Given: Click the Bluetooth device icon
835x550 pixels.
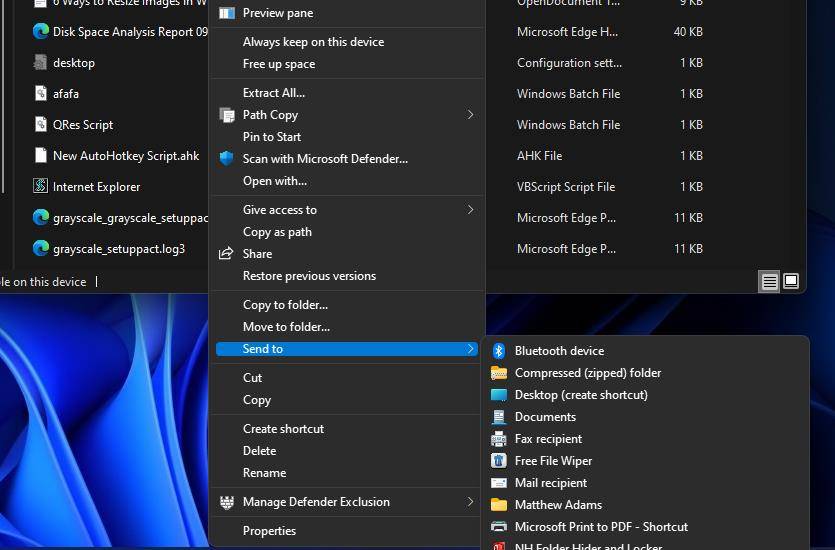Looking at the screenshot, I should (498, 351).
